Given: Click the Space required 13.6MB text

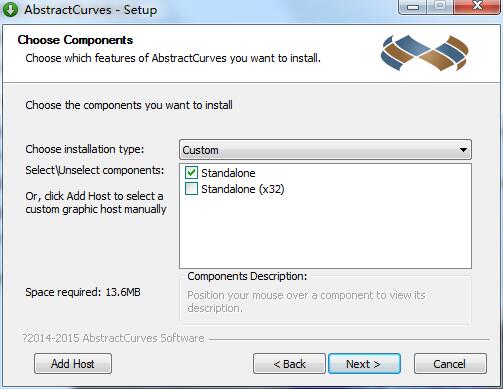Looking at the screenshot, I should point(83,292).
